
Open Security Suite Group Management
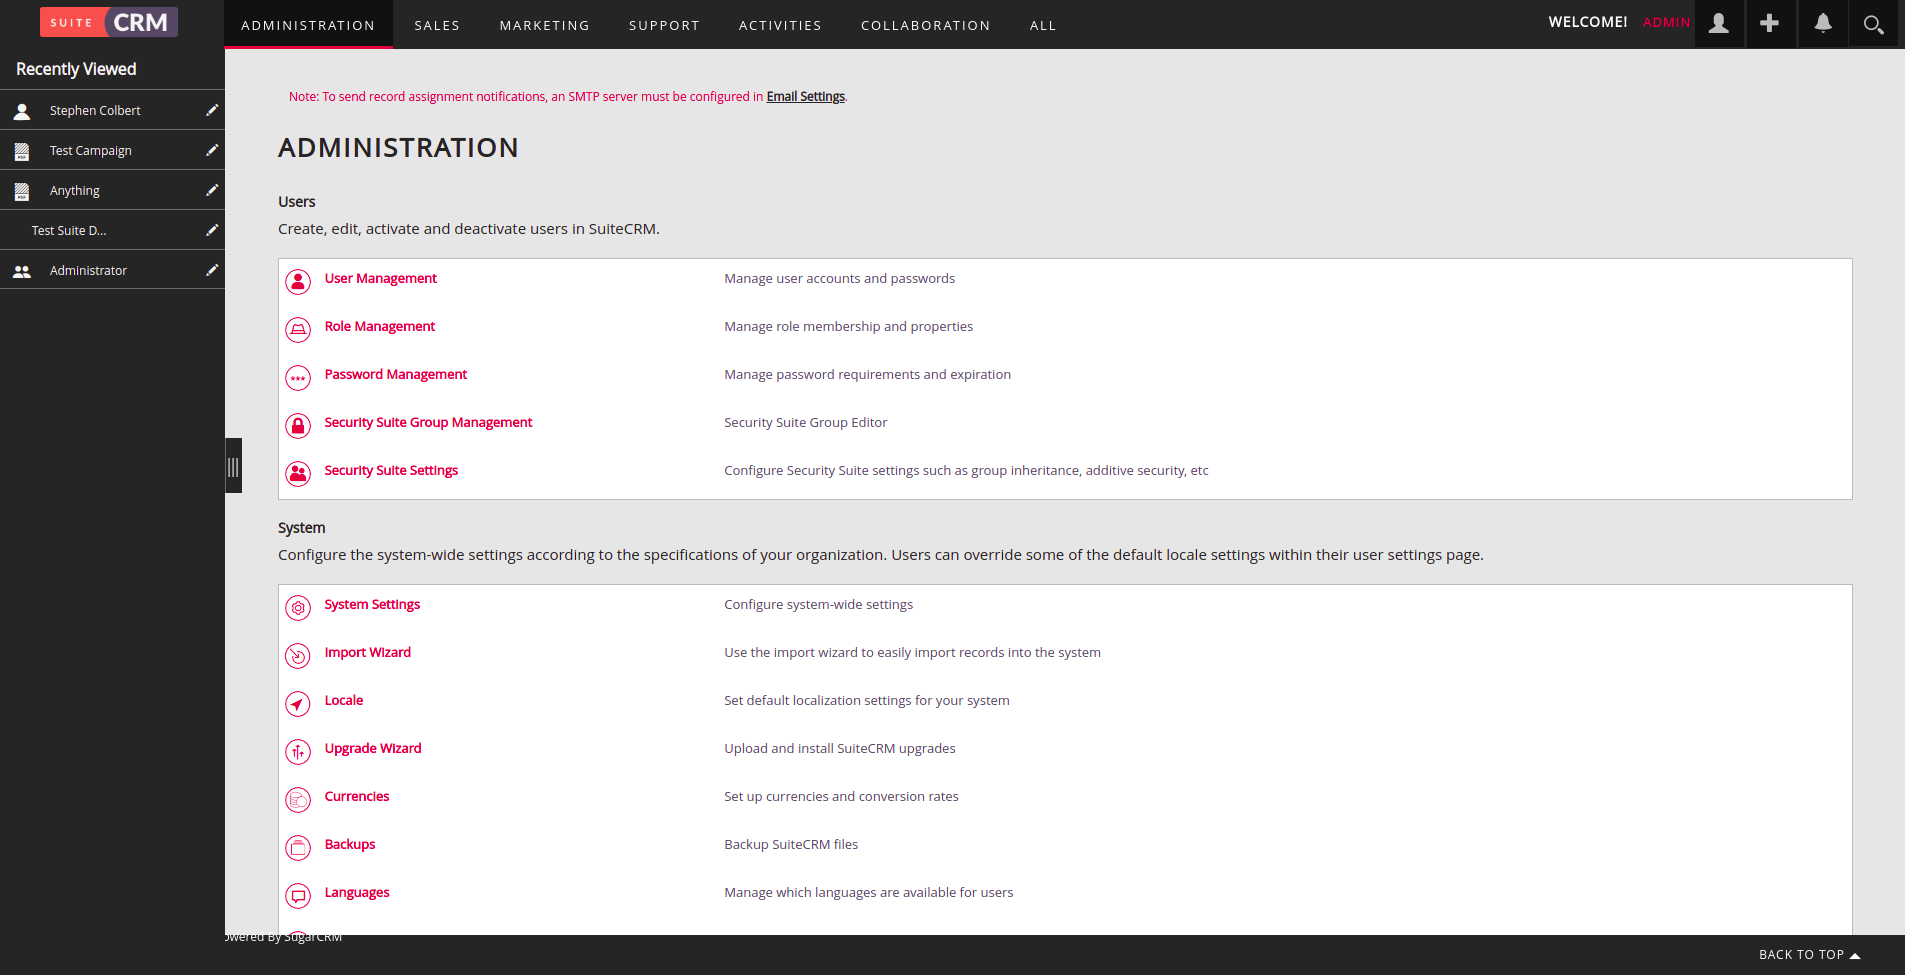tap(428, 423)
